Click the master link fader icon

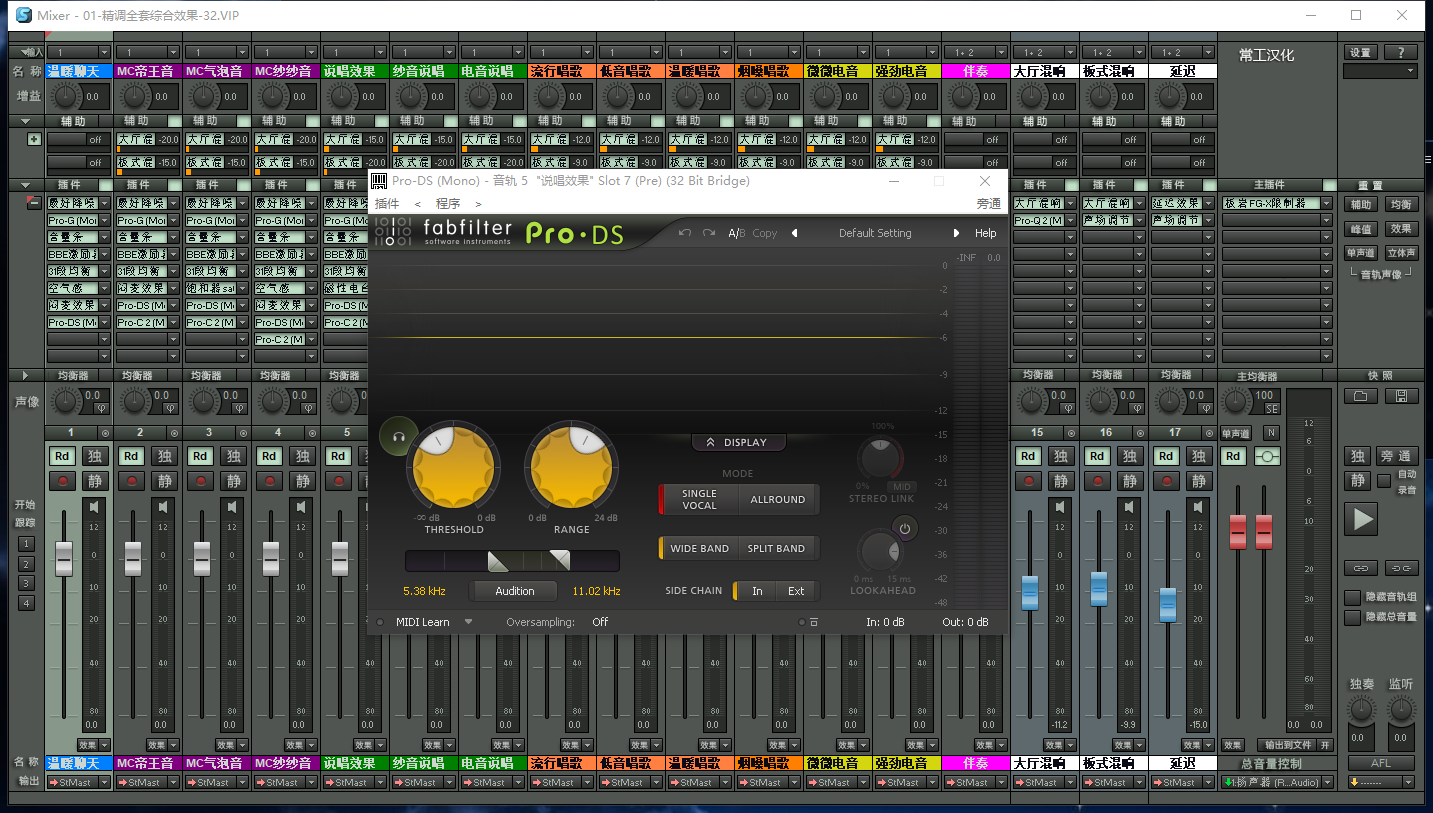(x=1268, y=456)
